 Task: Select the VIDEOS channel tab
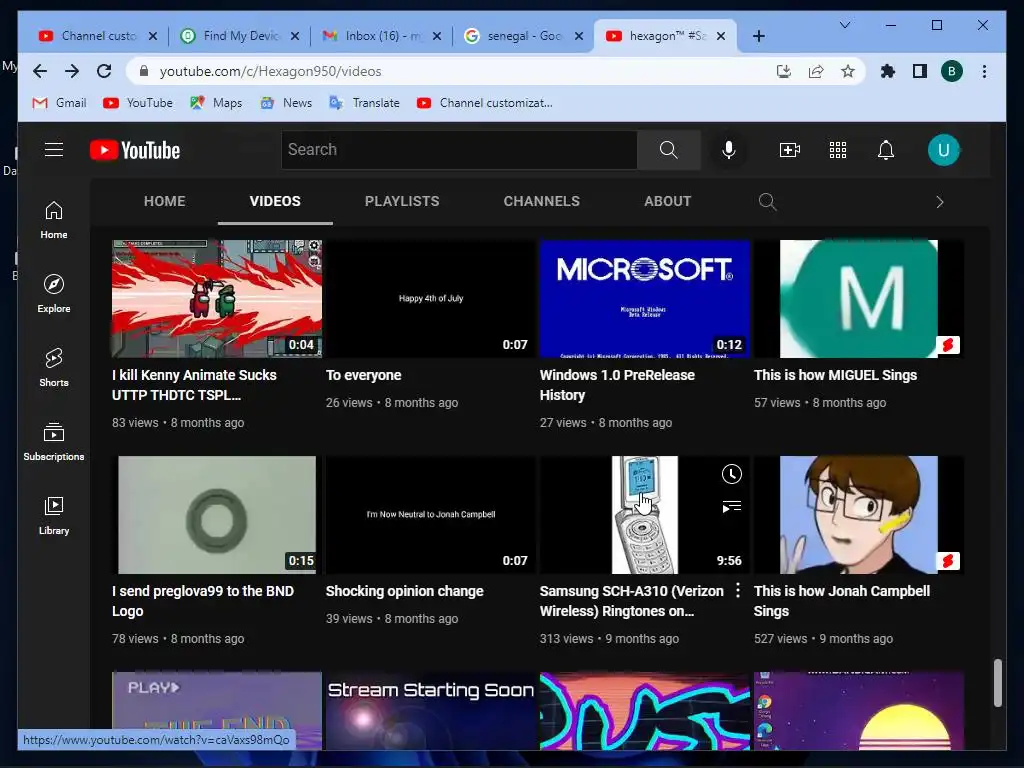click(275, 201)
